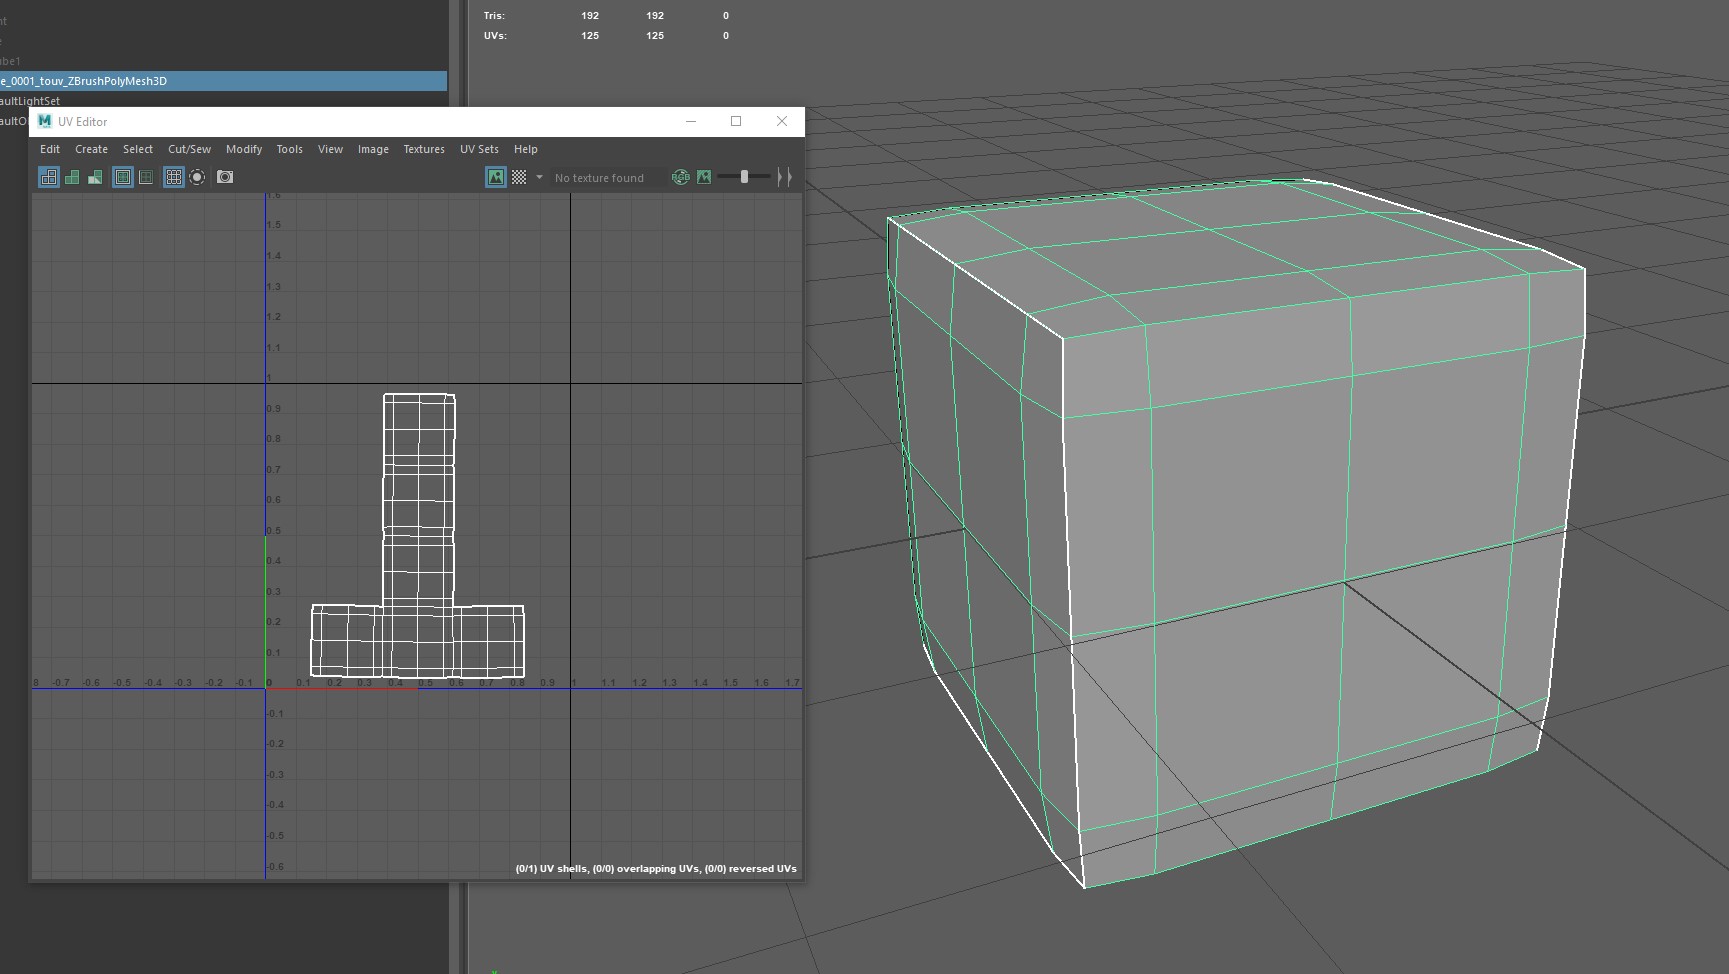Viewport: 1729px width, 974px height.
Task: Click the UV shells status text
Action: tap(656, 868)
